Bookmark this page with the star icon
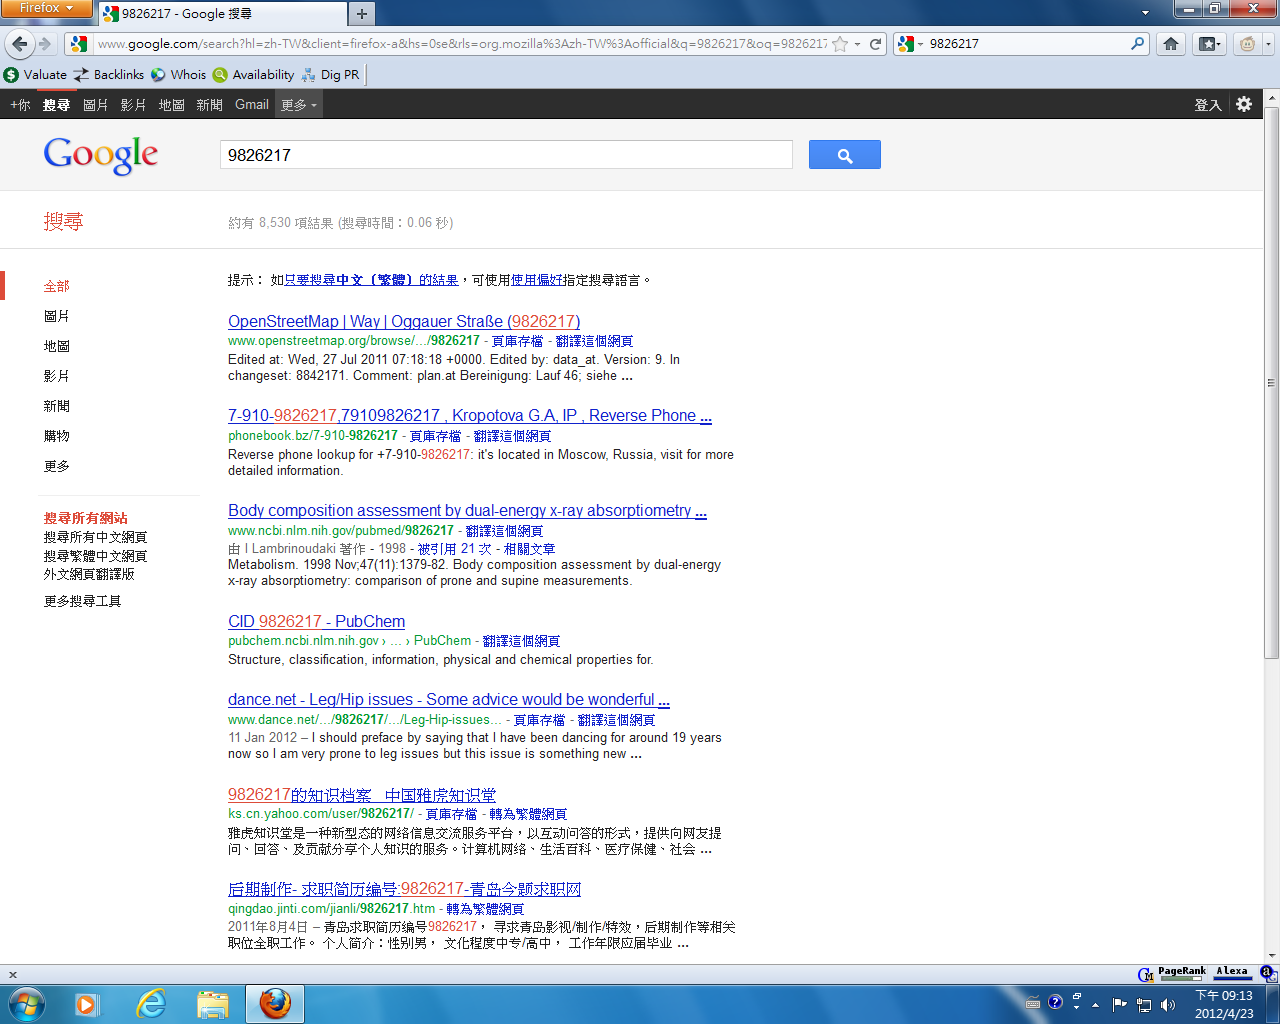 [840, 44]
